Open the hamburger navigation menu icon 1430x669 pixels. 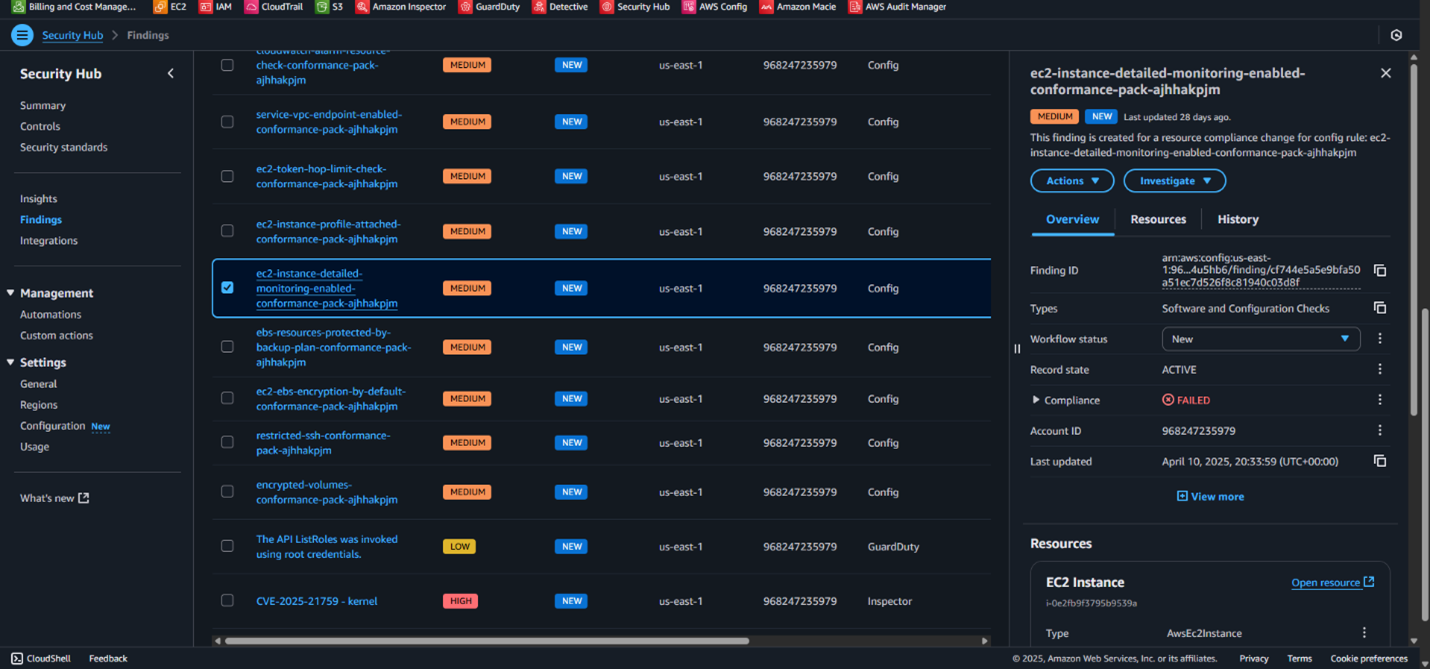pyautogui.click(x=21, y=35)
